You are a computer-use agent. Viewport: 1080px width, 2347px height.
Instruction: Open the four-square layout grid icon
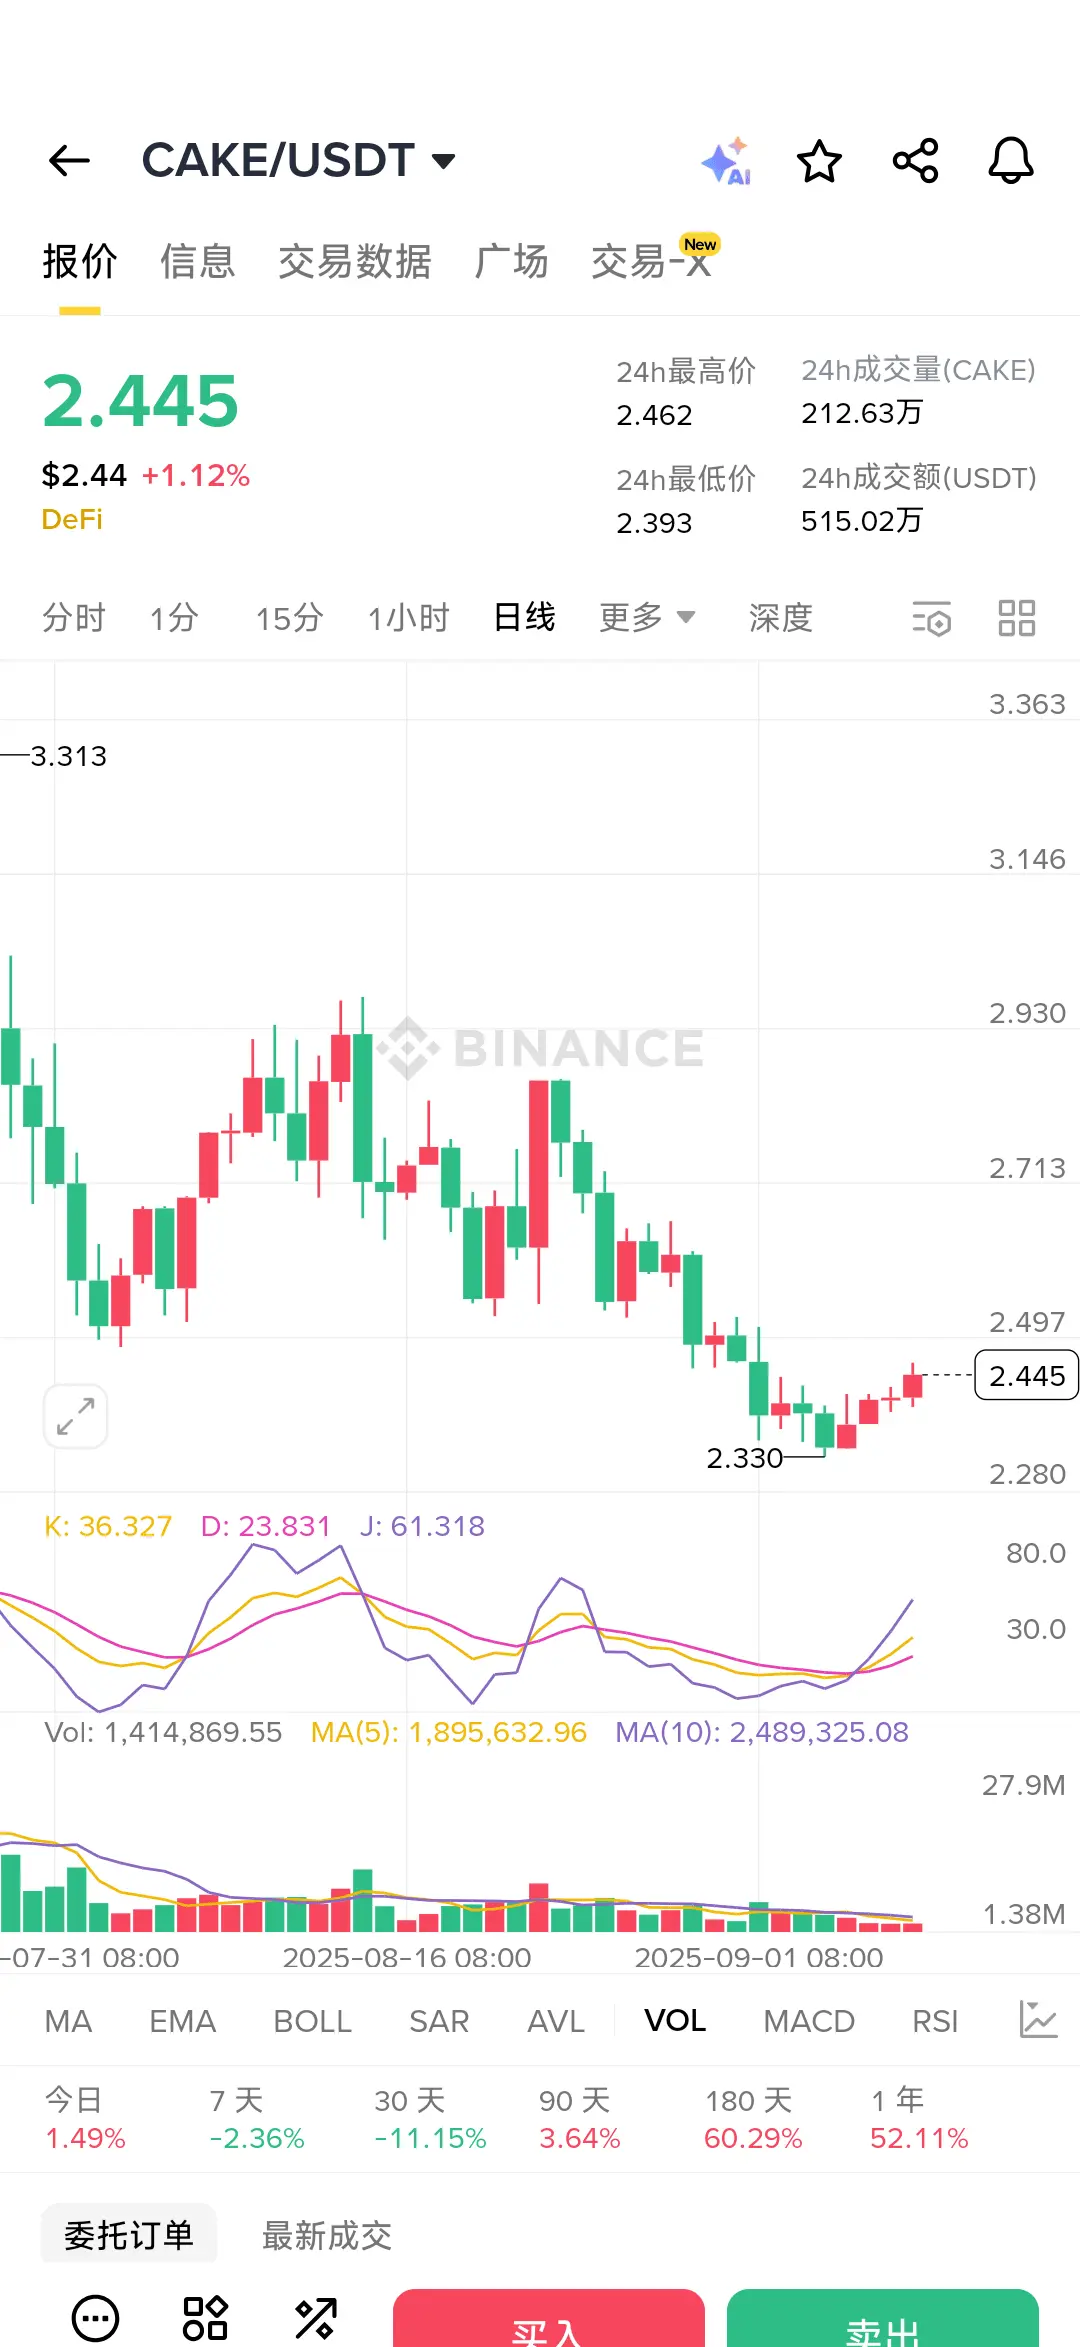click(1017, 618)
